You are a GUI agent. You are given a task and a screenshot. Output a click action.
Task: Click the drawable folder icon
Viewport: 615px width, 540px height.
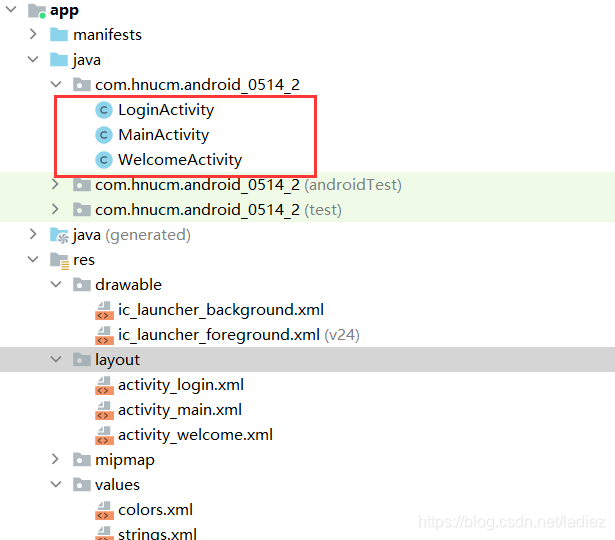[x=82, y=284]
